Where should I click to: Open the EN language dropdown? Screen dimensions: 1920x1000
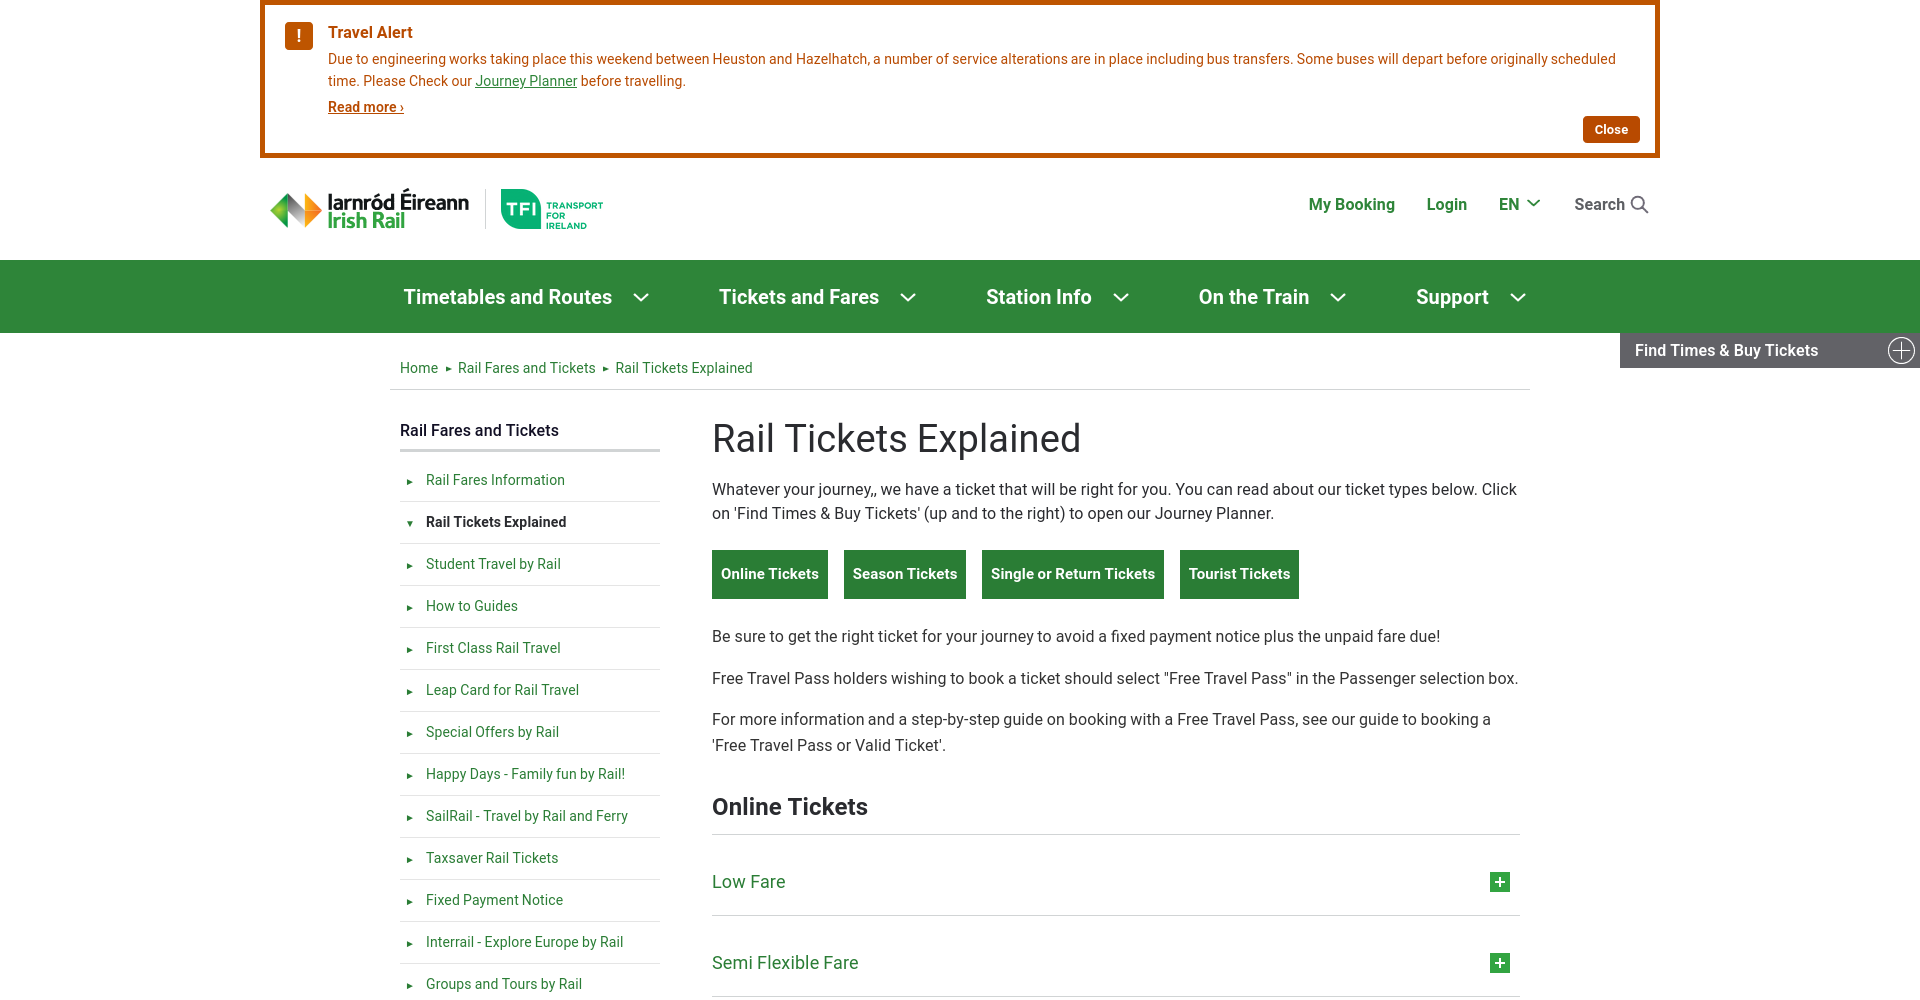1519,204
